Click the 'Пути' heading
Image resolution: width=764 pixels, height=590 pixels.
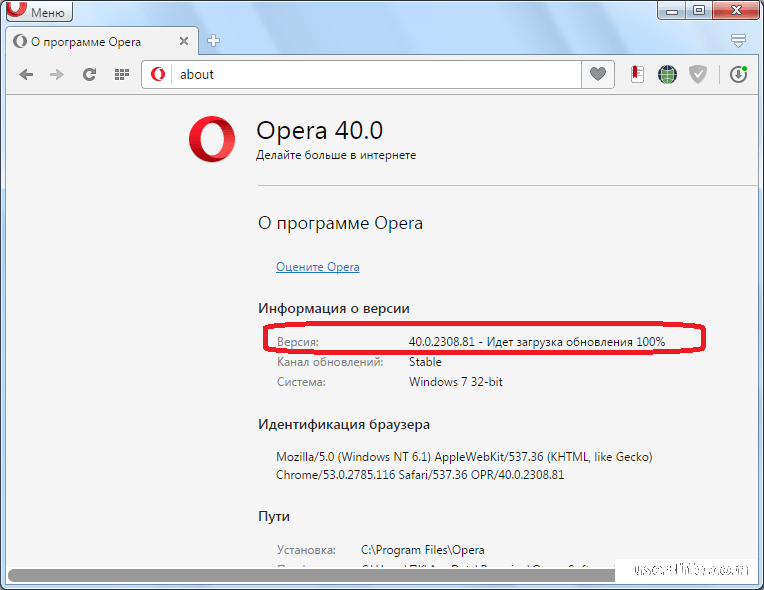(x=274, y=516)
